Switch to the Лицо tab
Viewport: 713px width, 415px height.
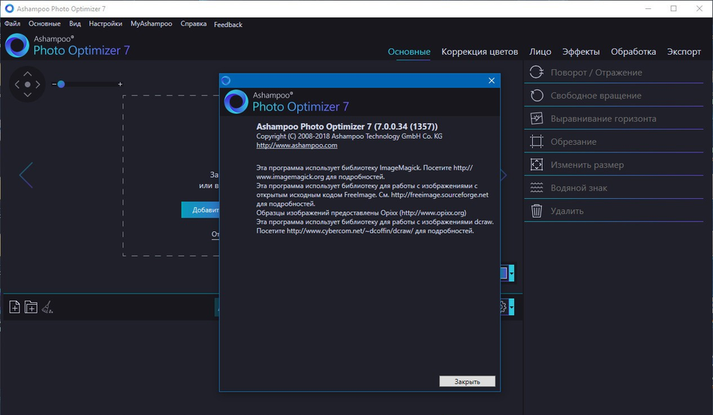(540, 52)
